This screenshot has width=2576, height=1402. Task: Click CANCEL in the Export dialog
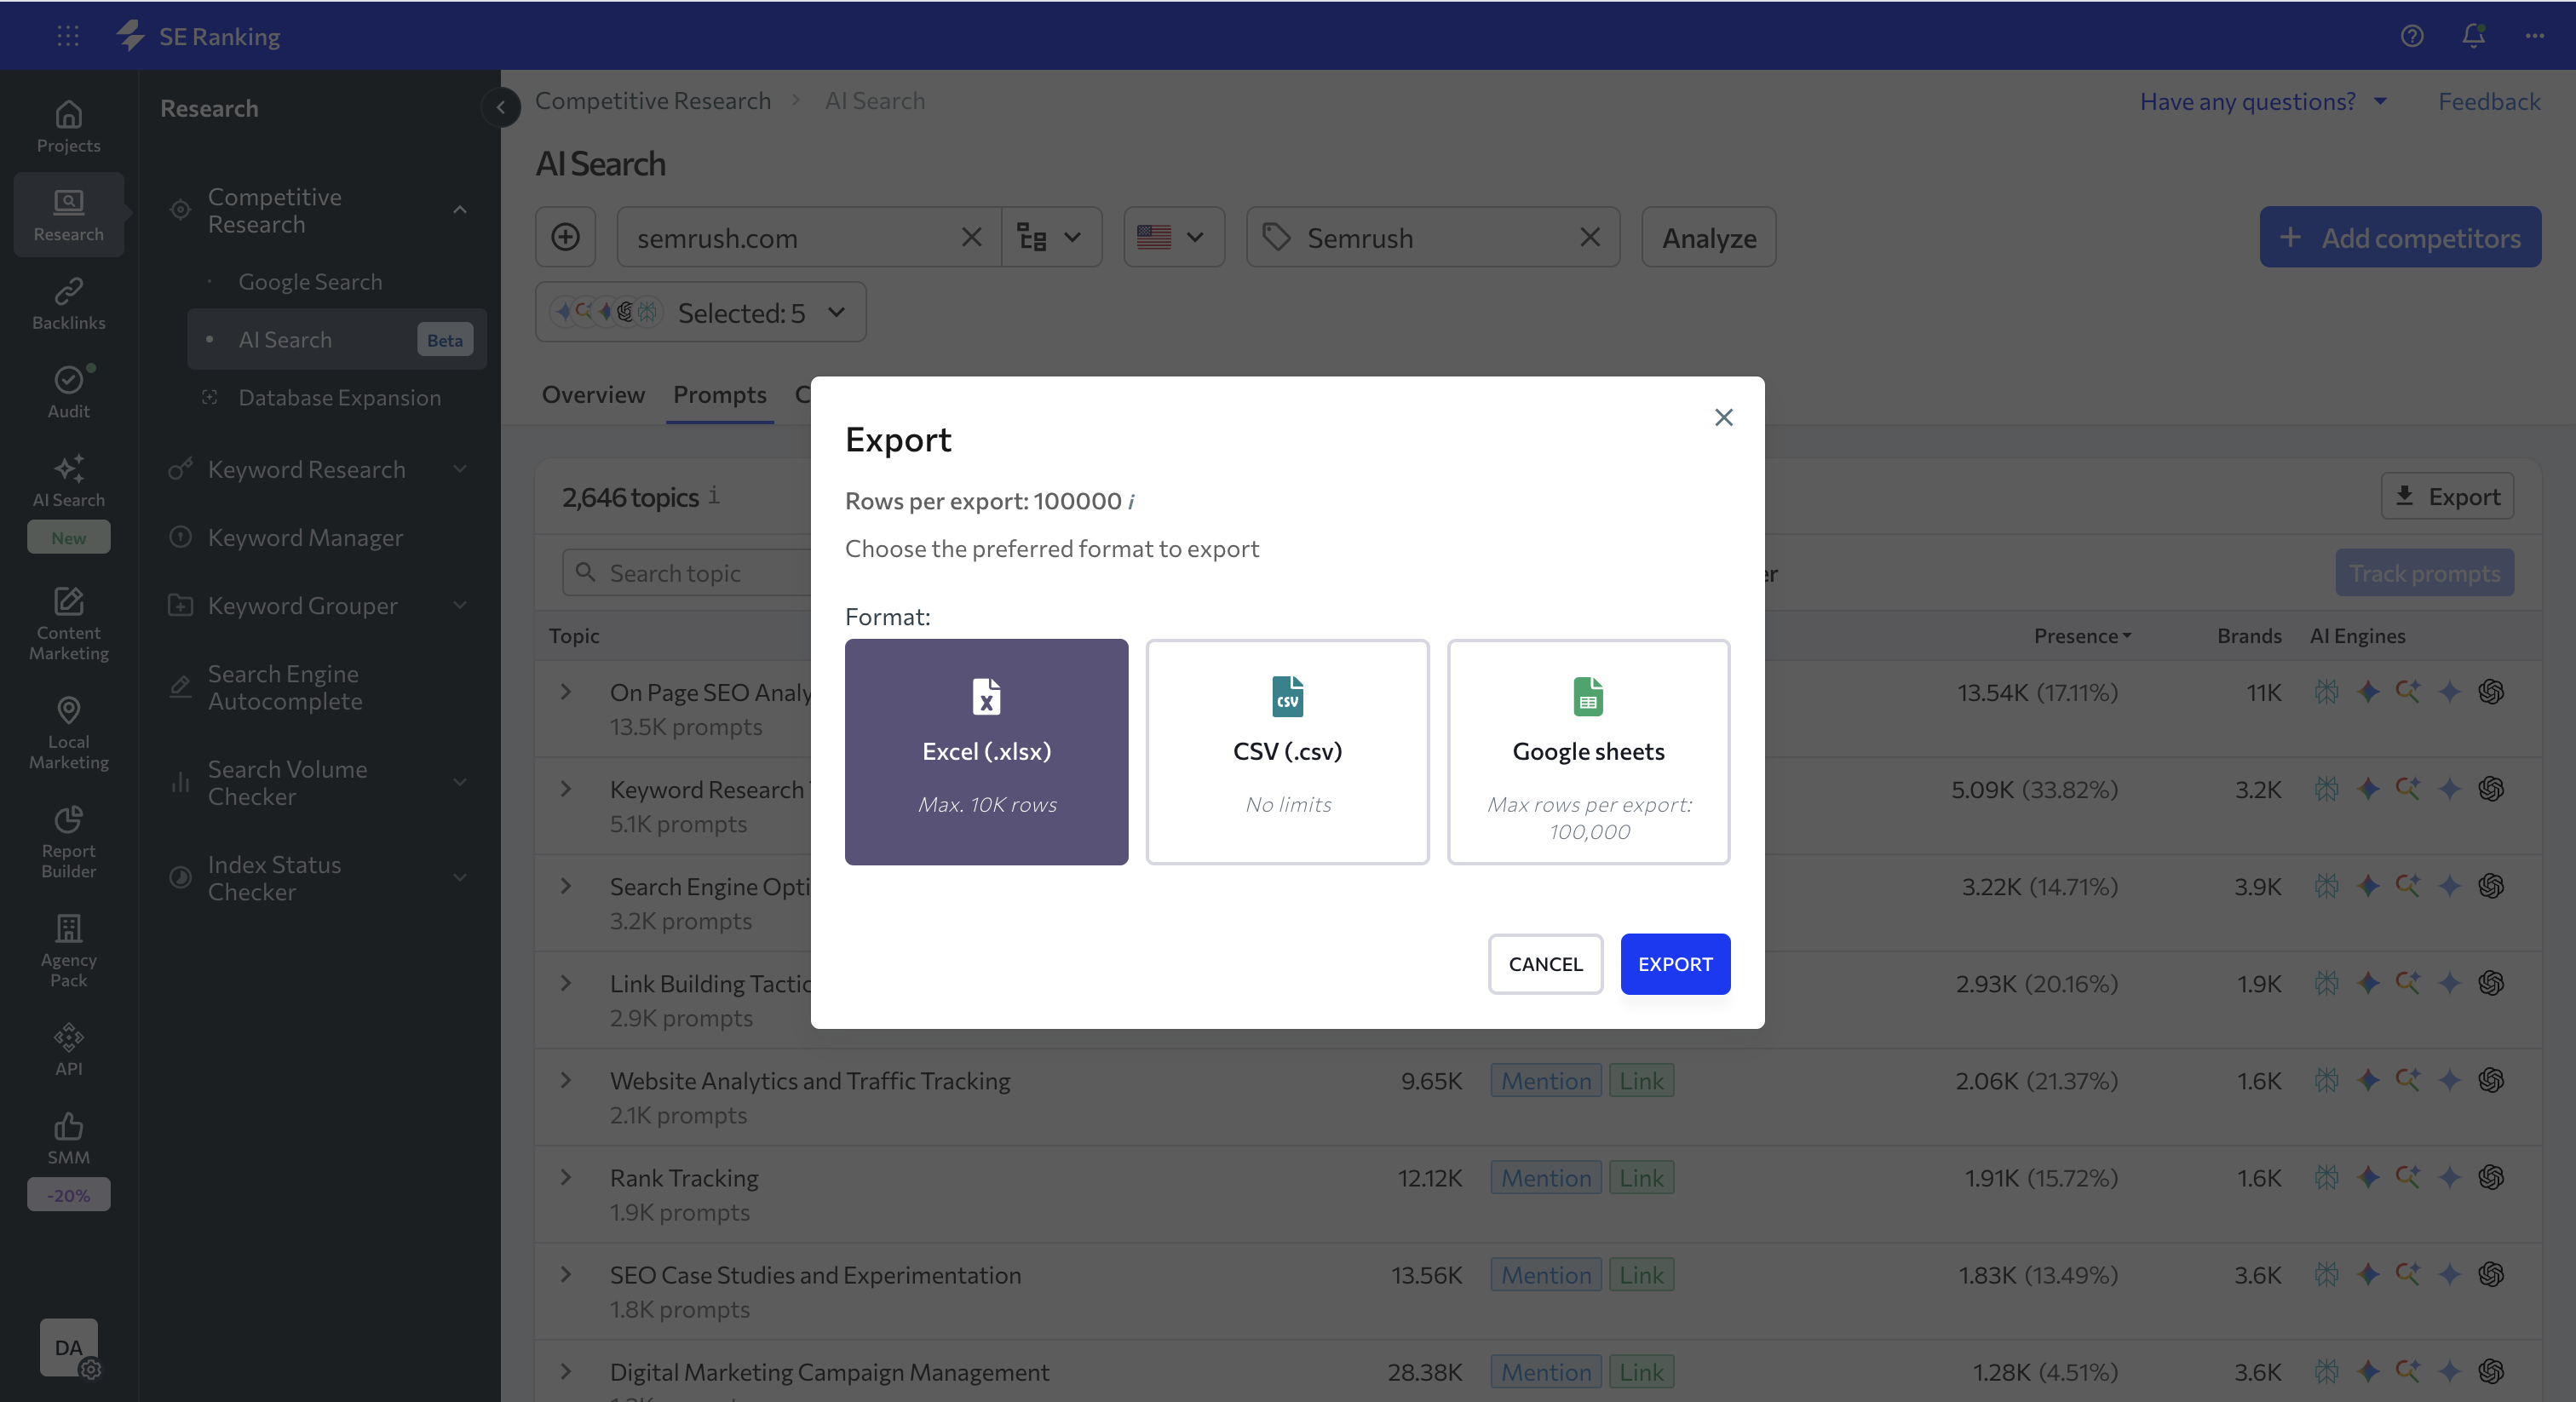pos(1545,964)
